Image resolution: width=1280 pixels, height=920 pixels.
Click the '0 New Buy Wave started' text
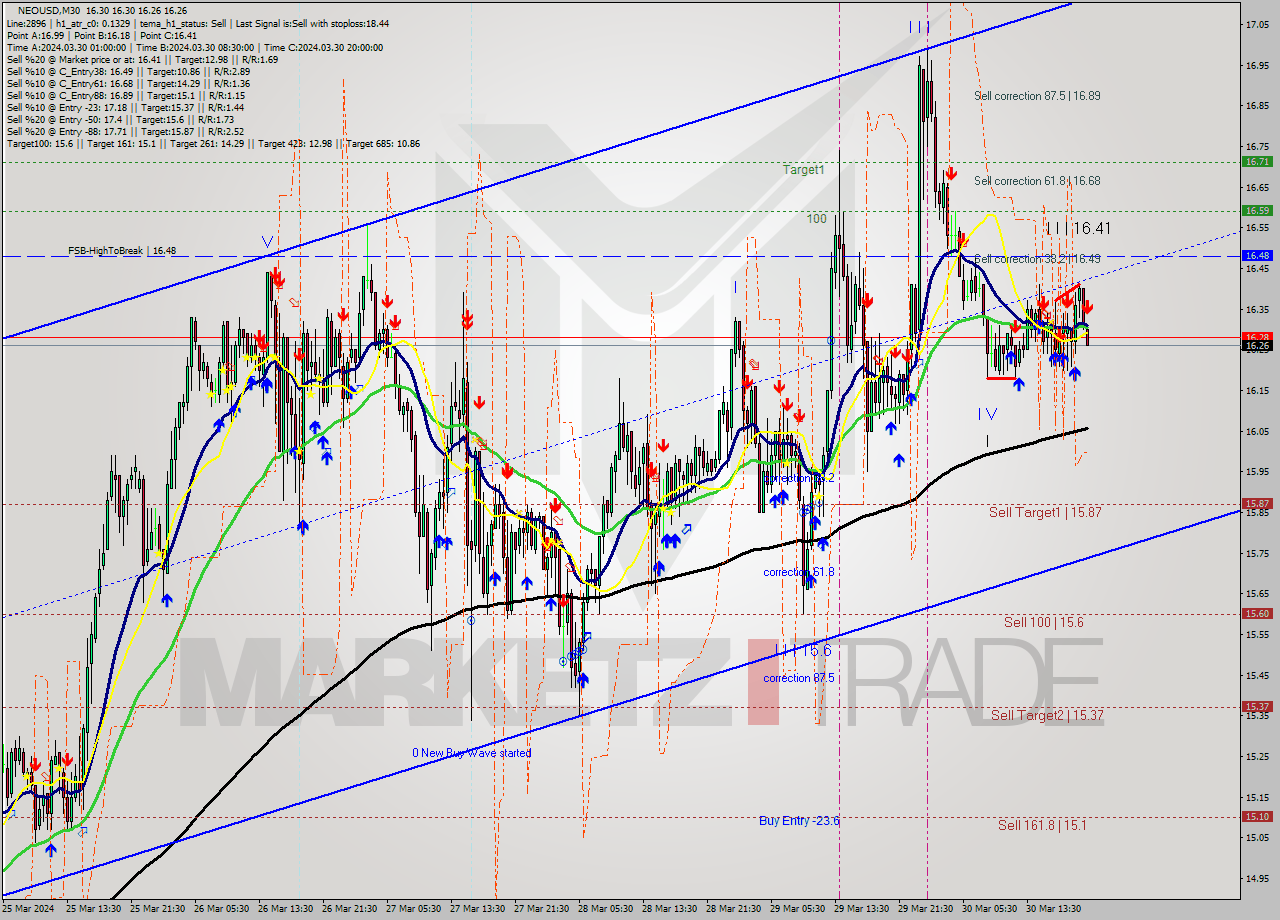click(x=472, y=753)
